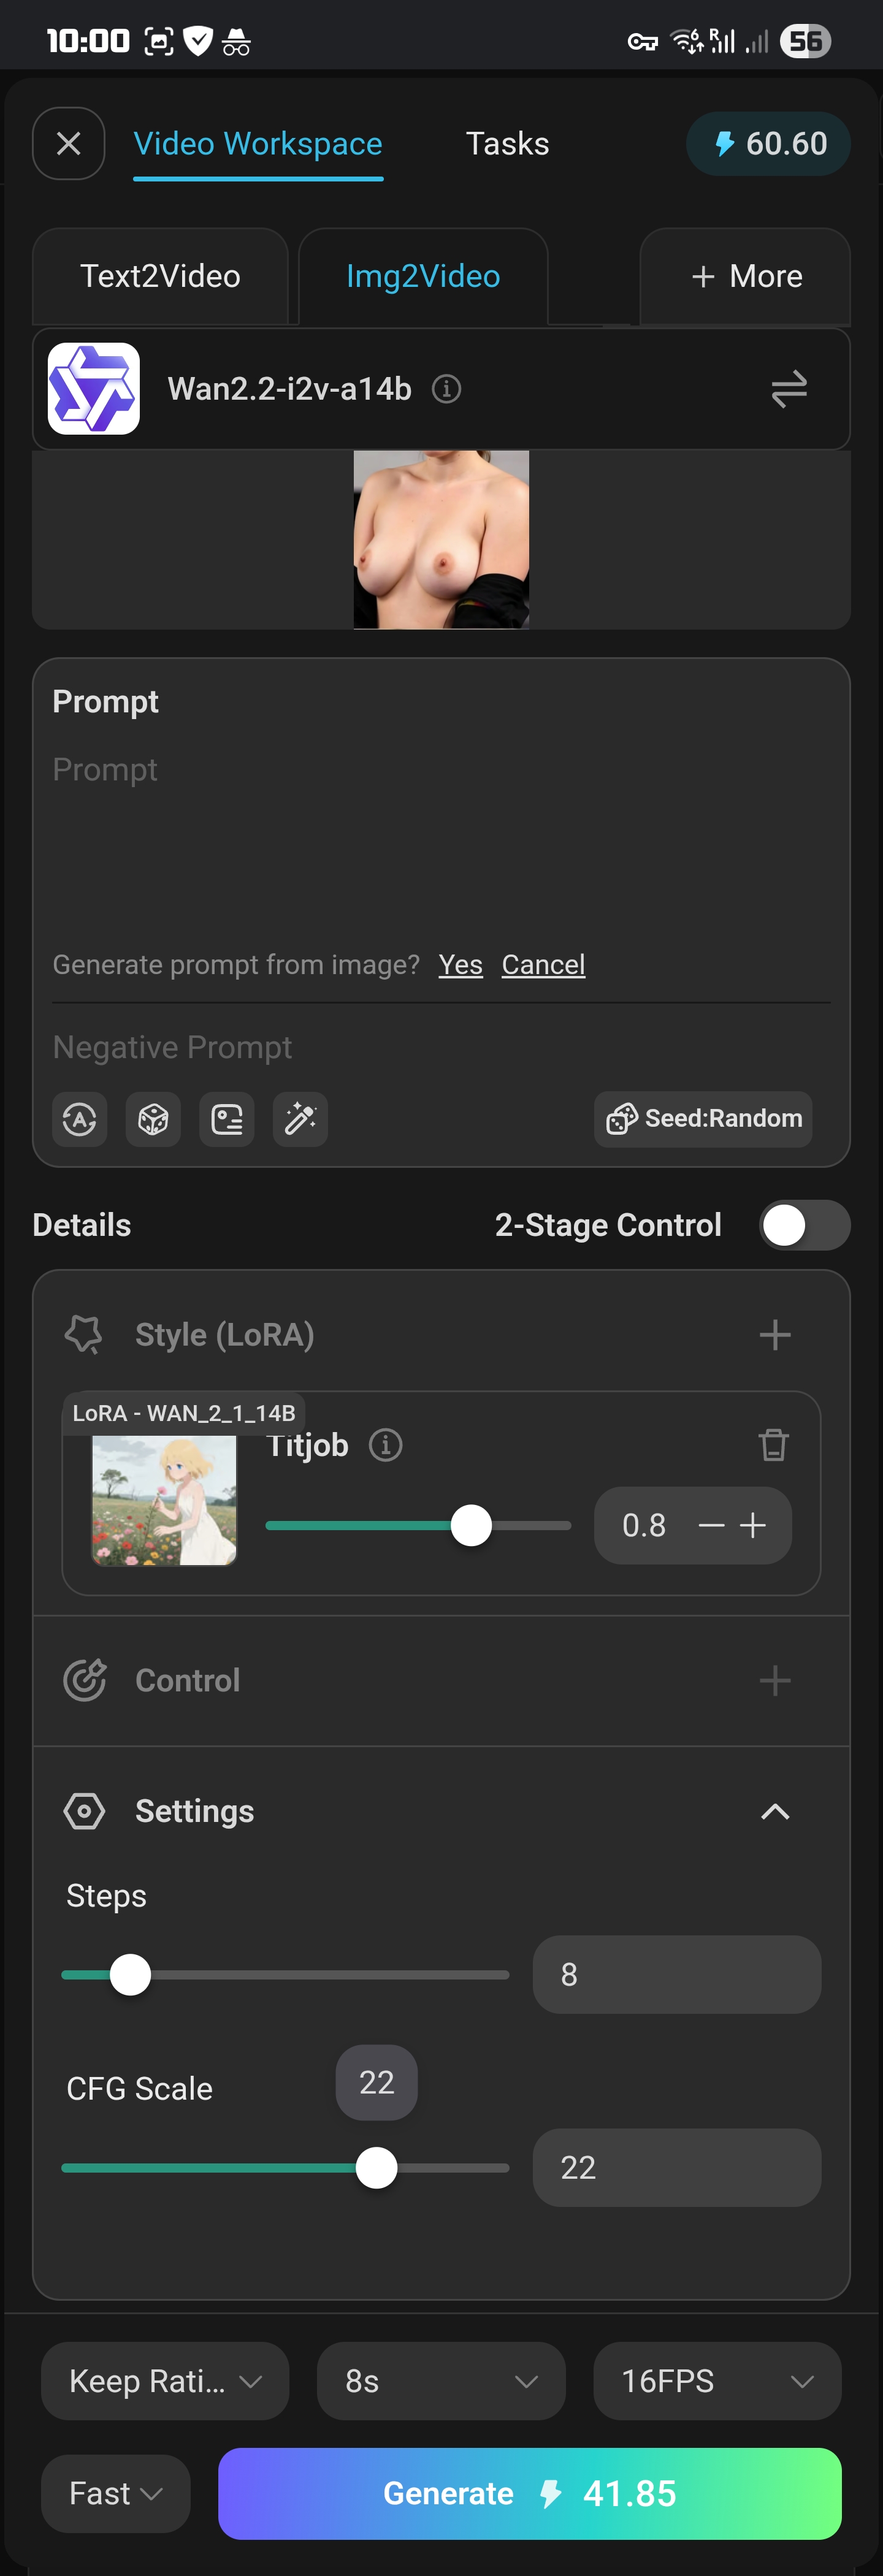This screenshot has height=2576, width=883.
Task: Delete the LoRA with the trash icon
Action: 773,1444
